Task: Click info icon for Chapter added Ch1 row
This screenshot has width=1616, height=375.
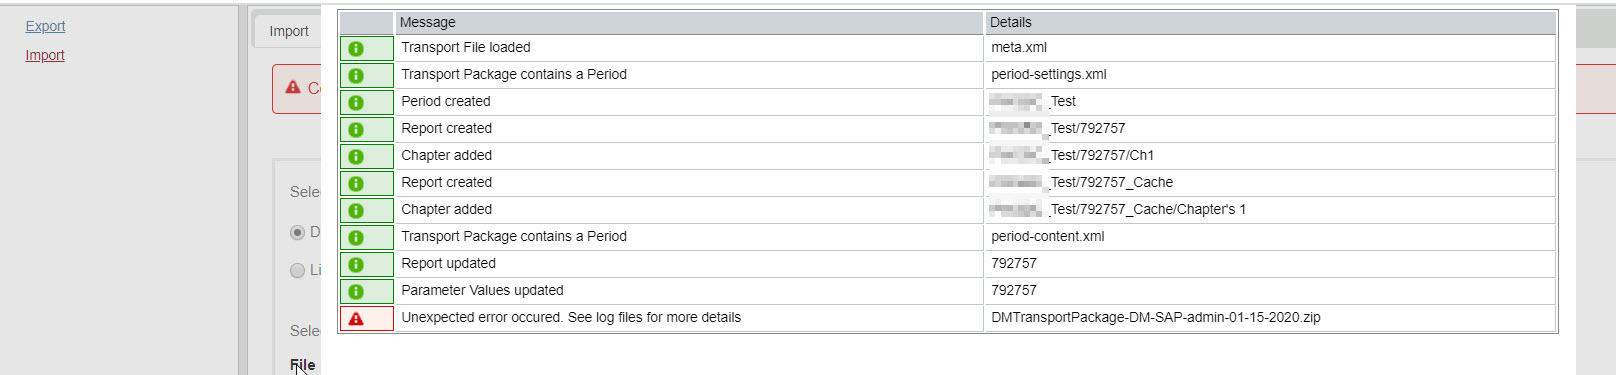Action: tap(356, 156)
